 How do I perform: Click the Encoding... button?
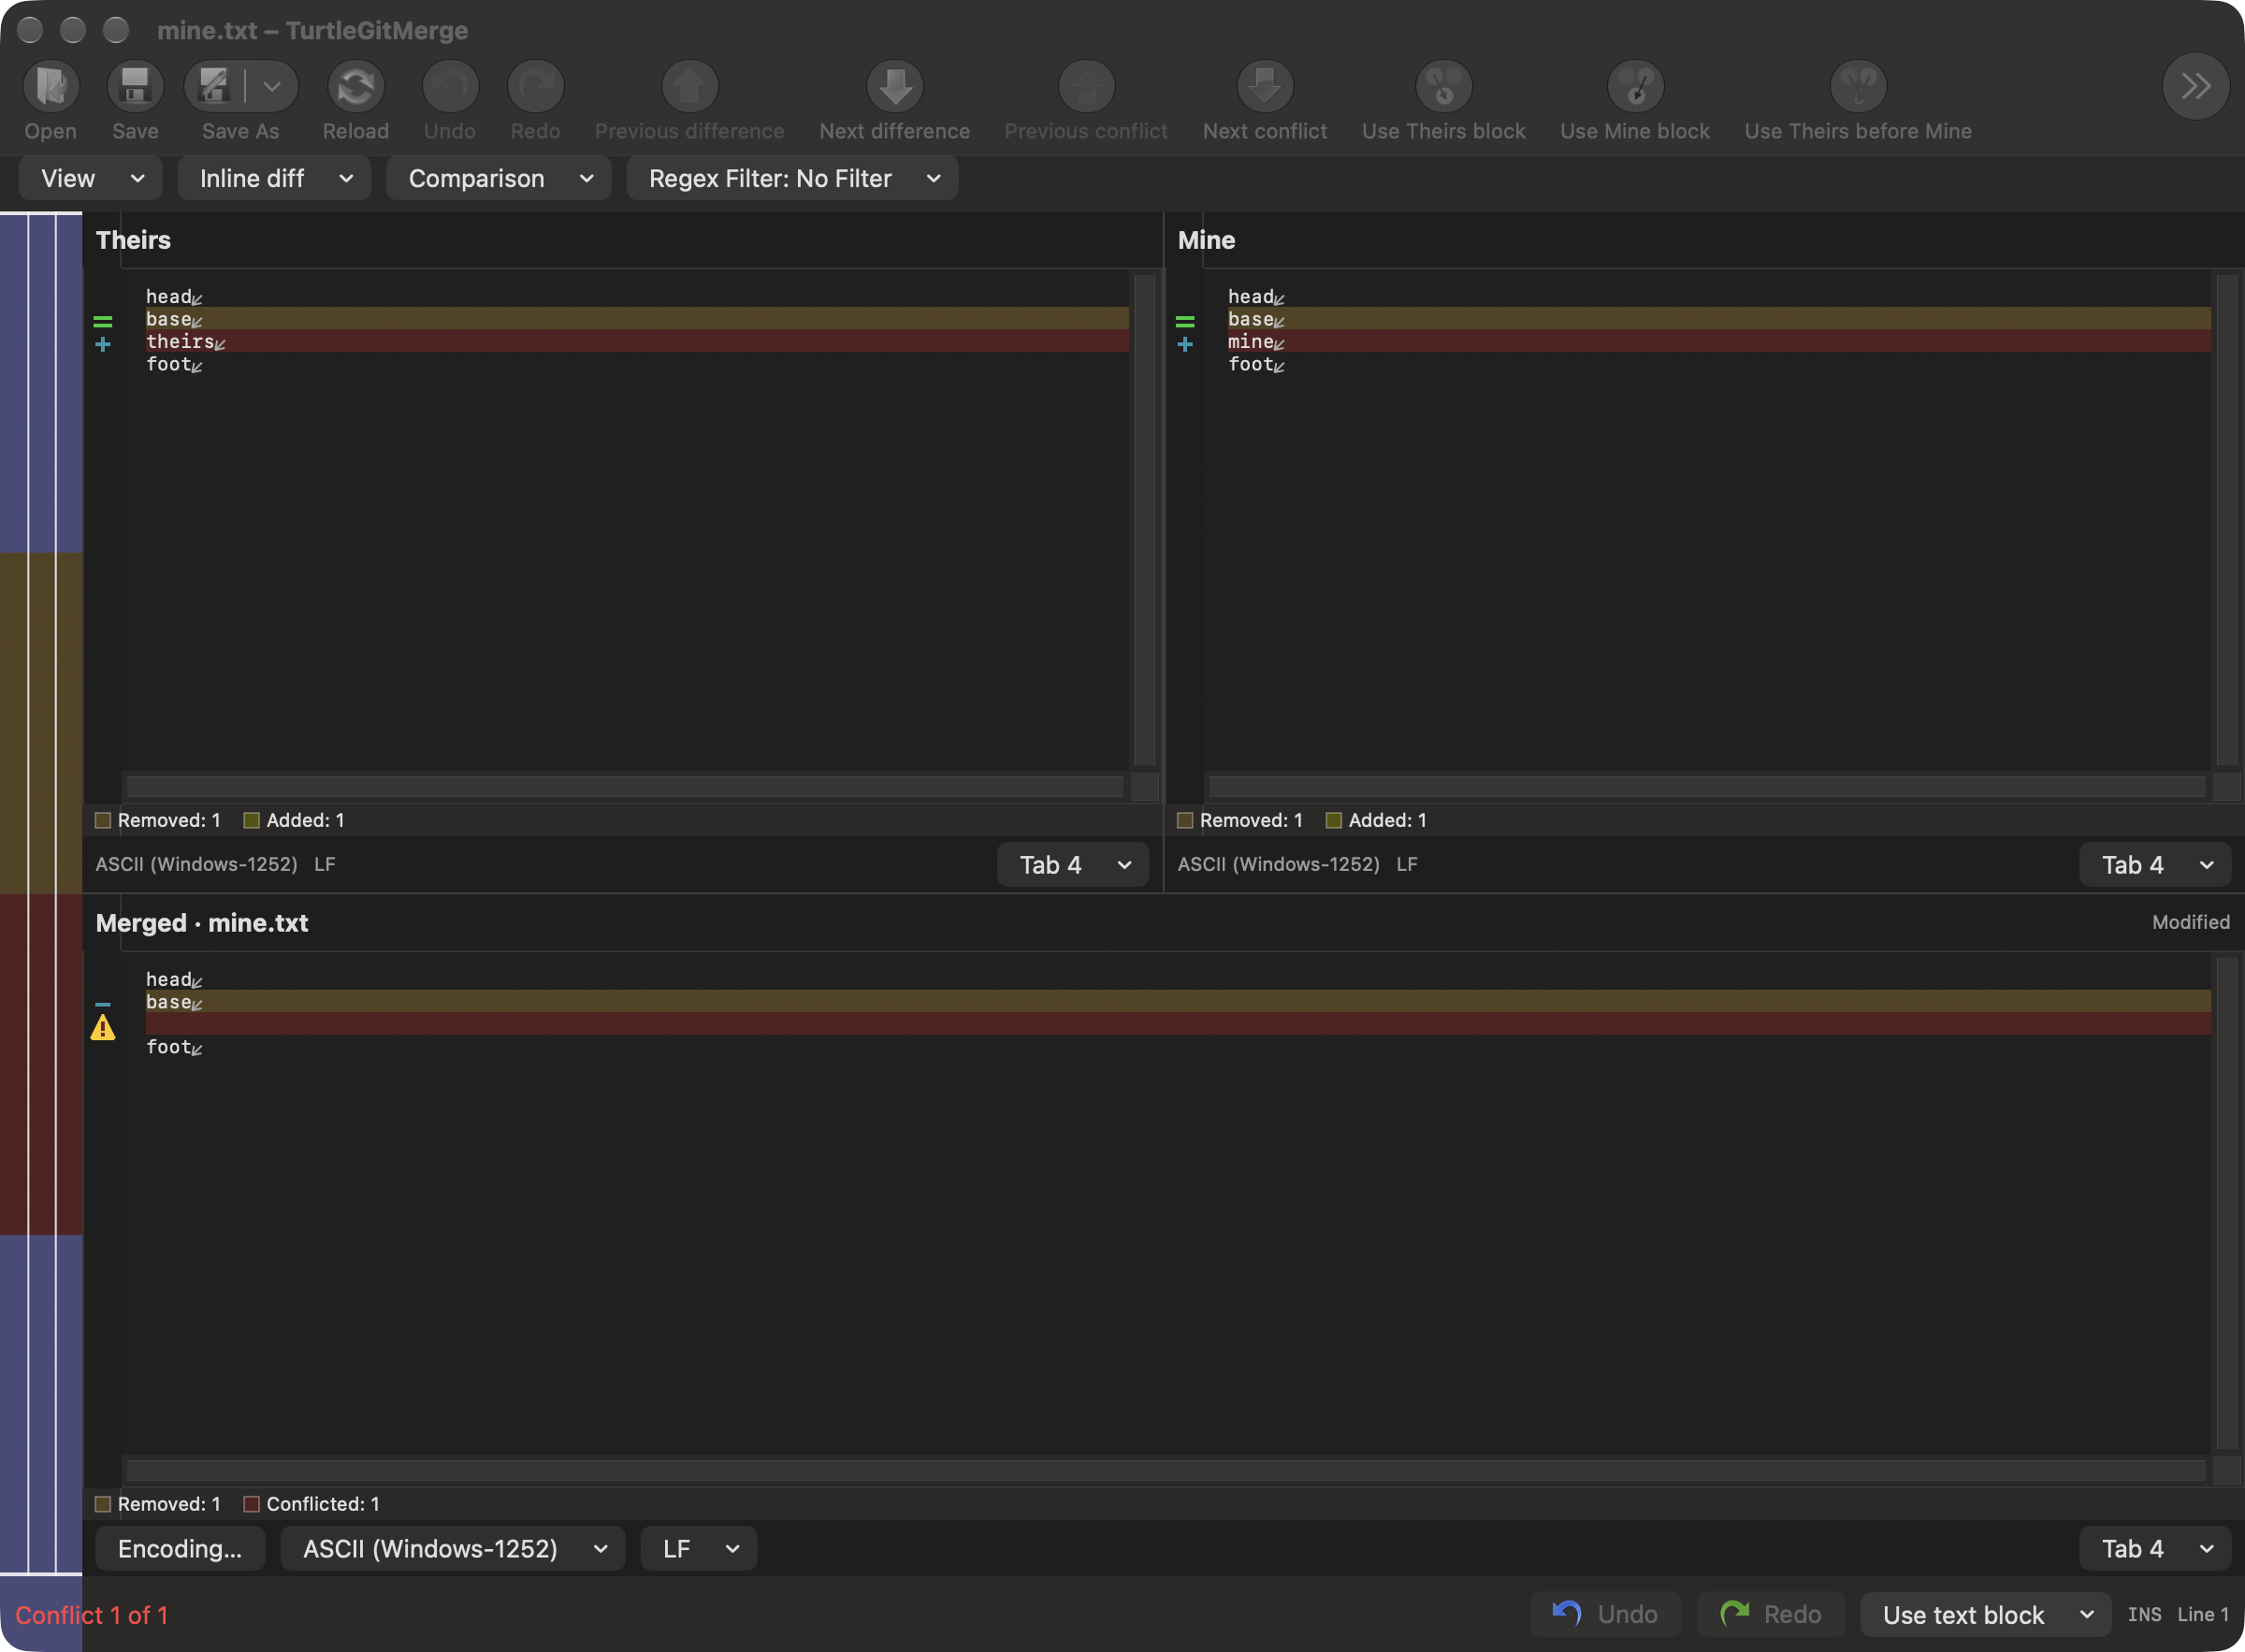(x=180, y=1549)
